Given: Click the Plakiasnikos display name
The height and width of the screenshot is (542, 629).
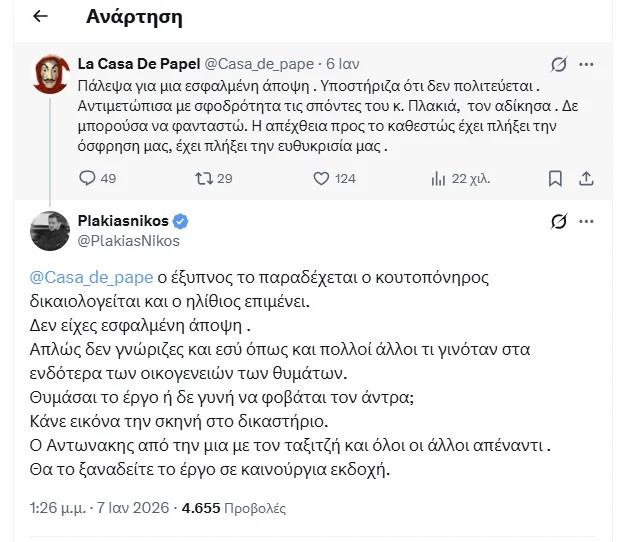Looking at the screenshot, I should pyautogui.click(x=123, y=221).
